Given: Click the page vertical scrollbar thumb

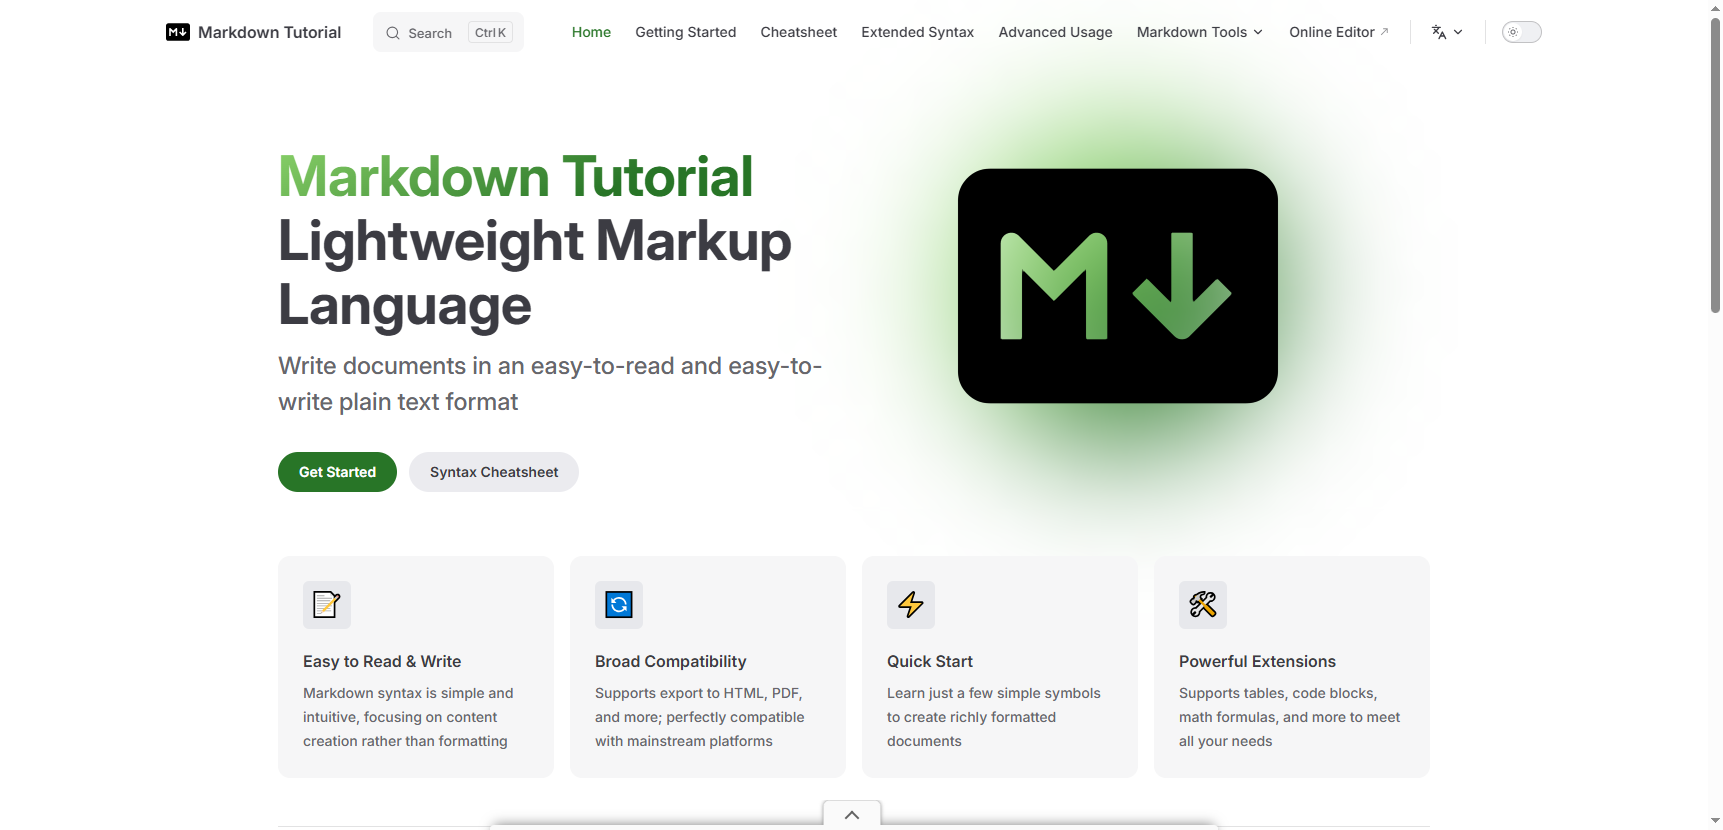Looking at the screenshot, I should [x=1715, y=165].
